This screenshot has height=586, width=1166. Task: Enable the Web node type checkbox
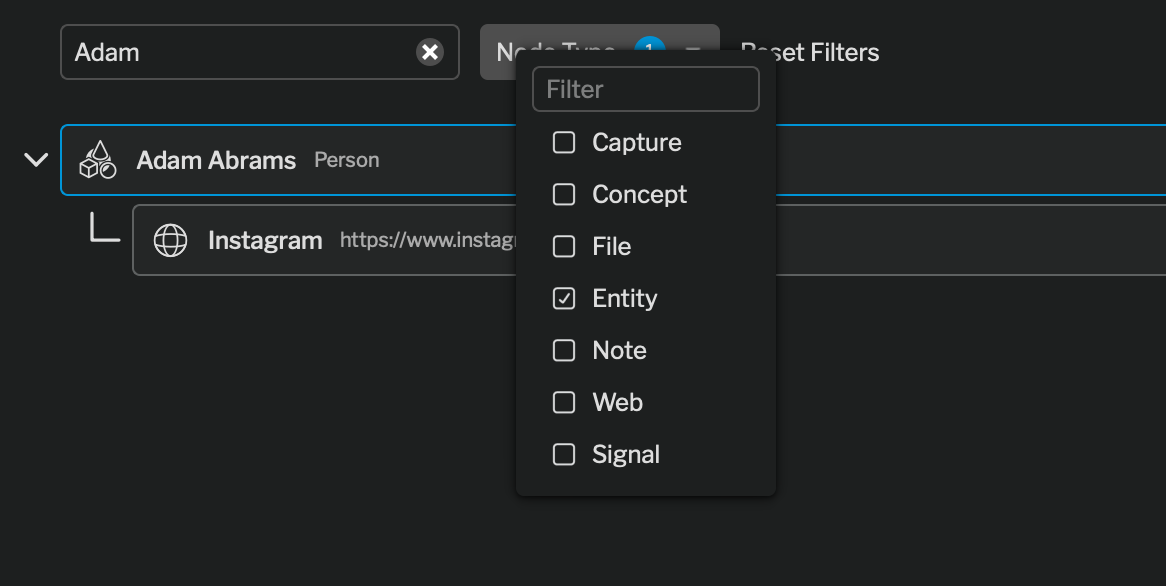(x=564, y=402)
